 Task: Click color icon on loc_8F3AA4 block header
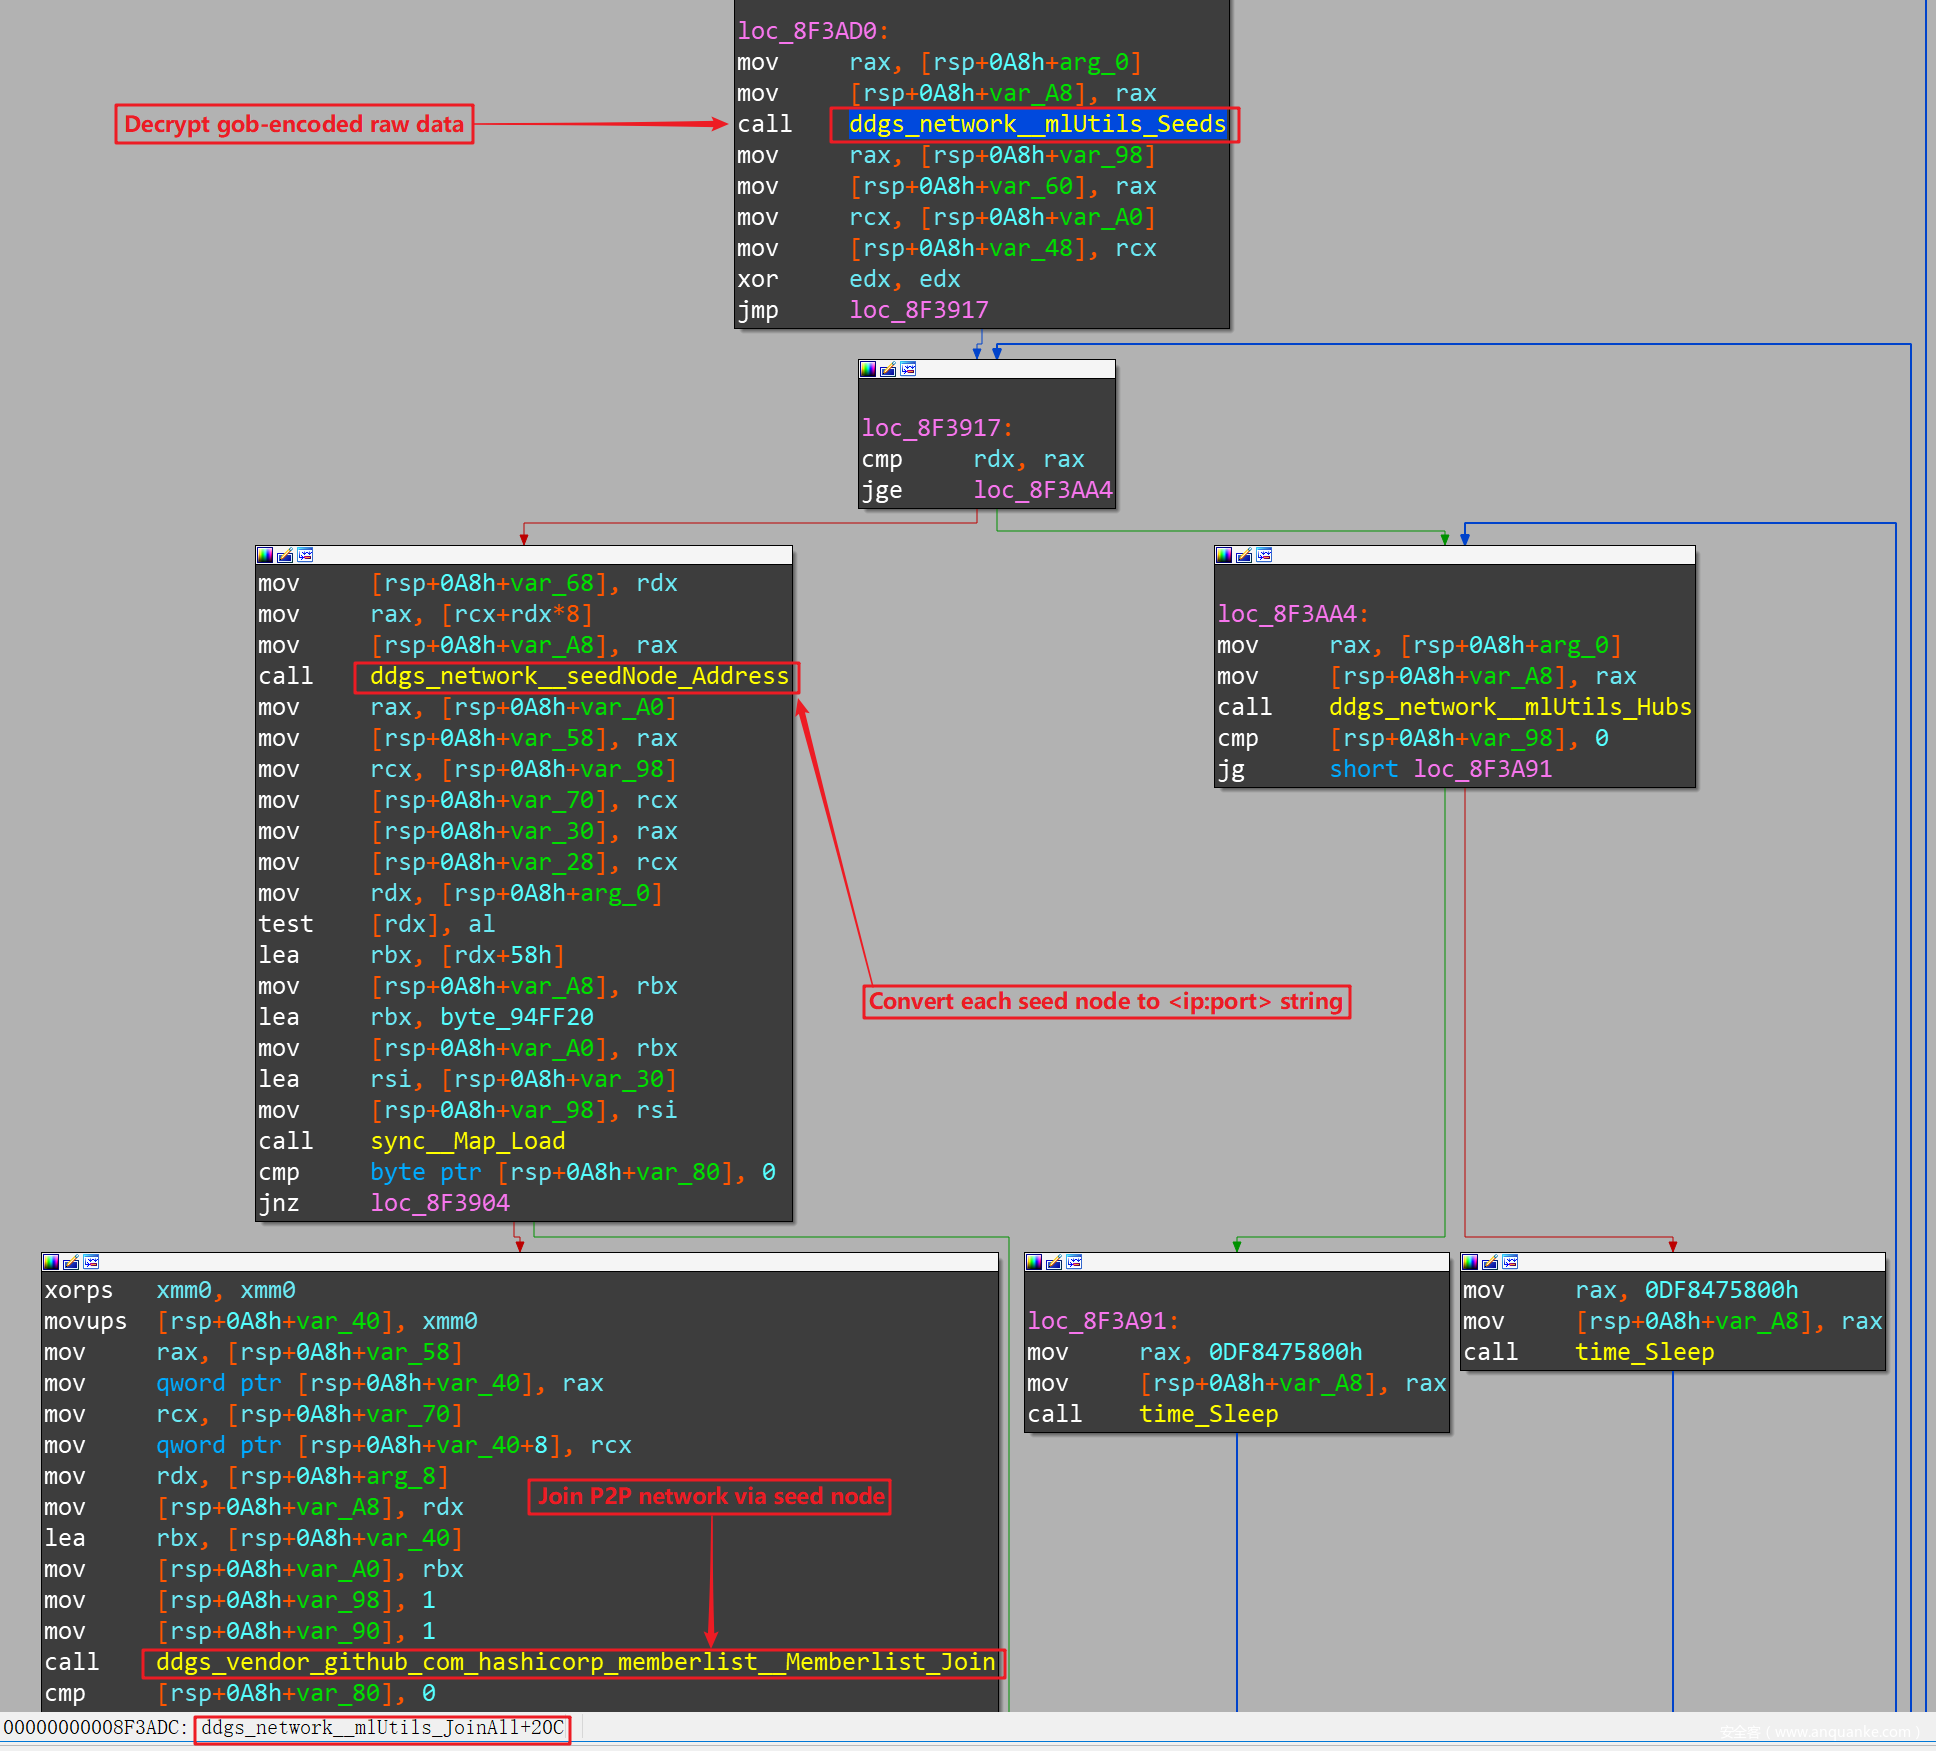click(x=1224, y=555)
